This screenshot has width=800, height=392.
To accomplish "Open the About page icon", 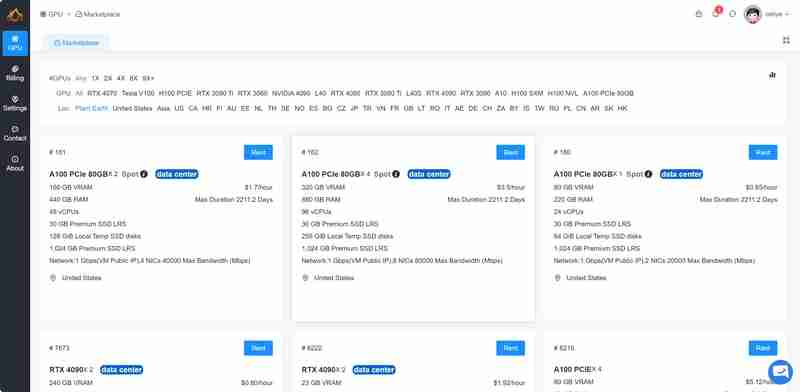I will click(15, 163).
